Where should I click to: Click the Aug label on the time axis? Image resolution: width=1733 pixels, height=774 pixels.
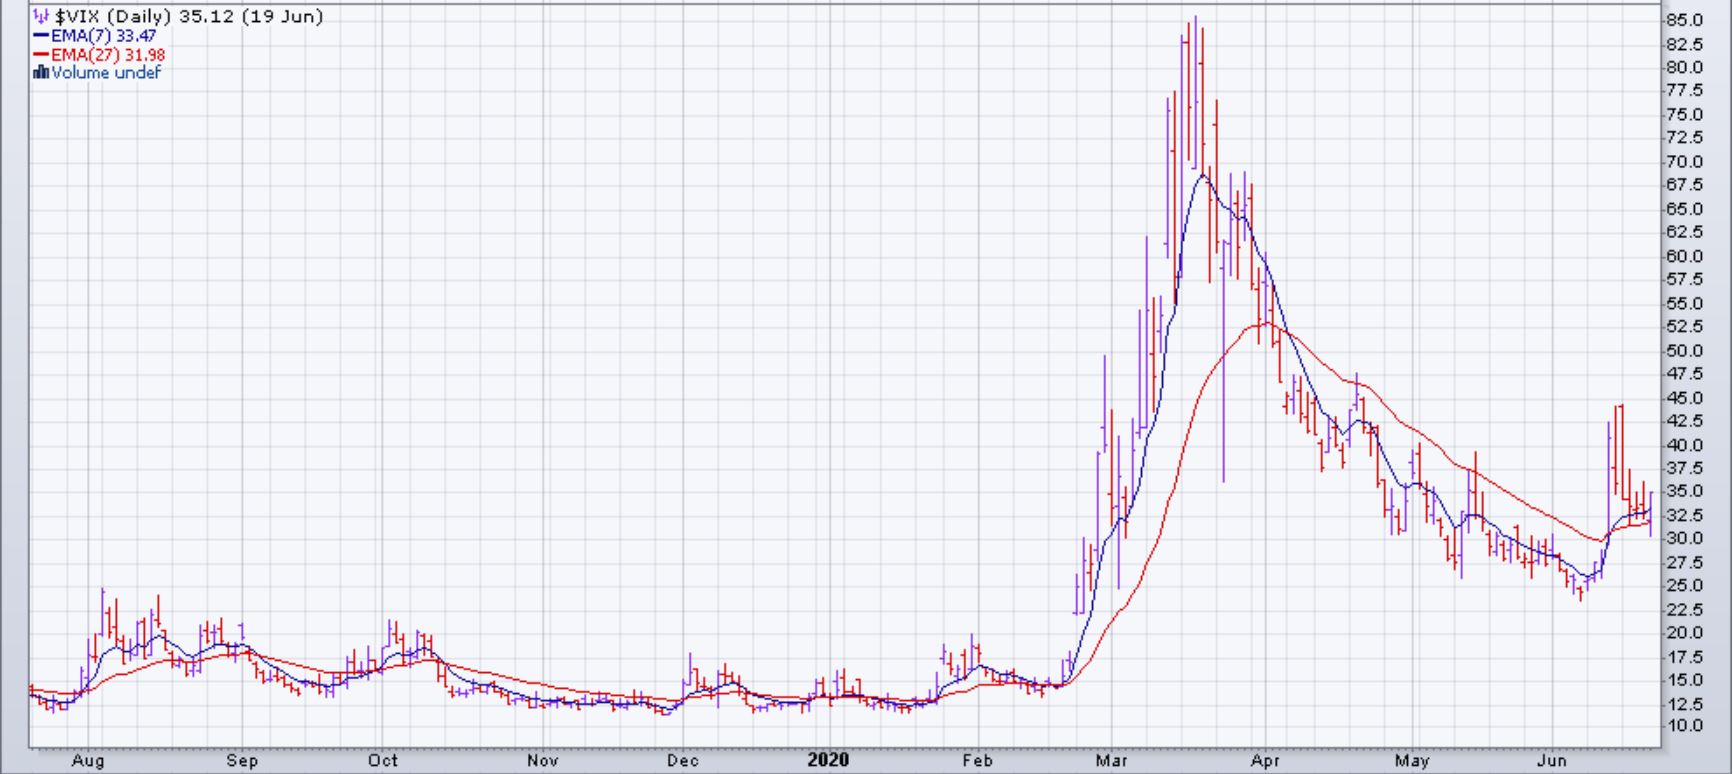pyautogui.click(x=88, y=761)
